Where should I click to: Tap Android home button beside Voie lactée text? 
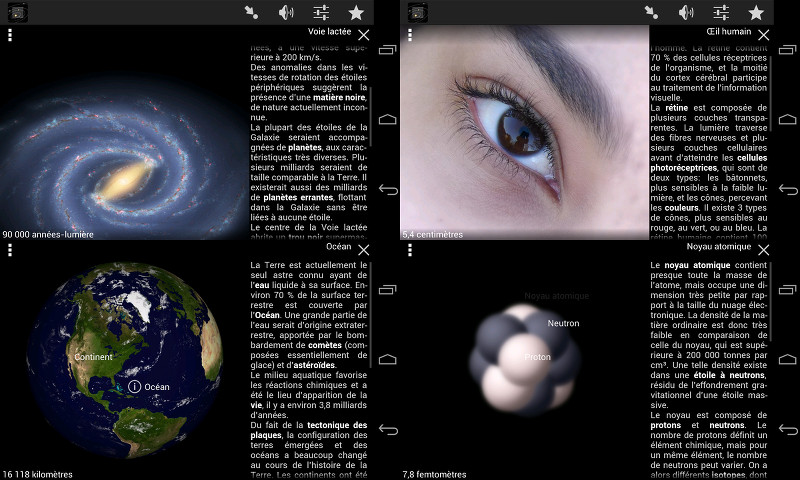(x=388, y=119)
